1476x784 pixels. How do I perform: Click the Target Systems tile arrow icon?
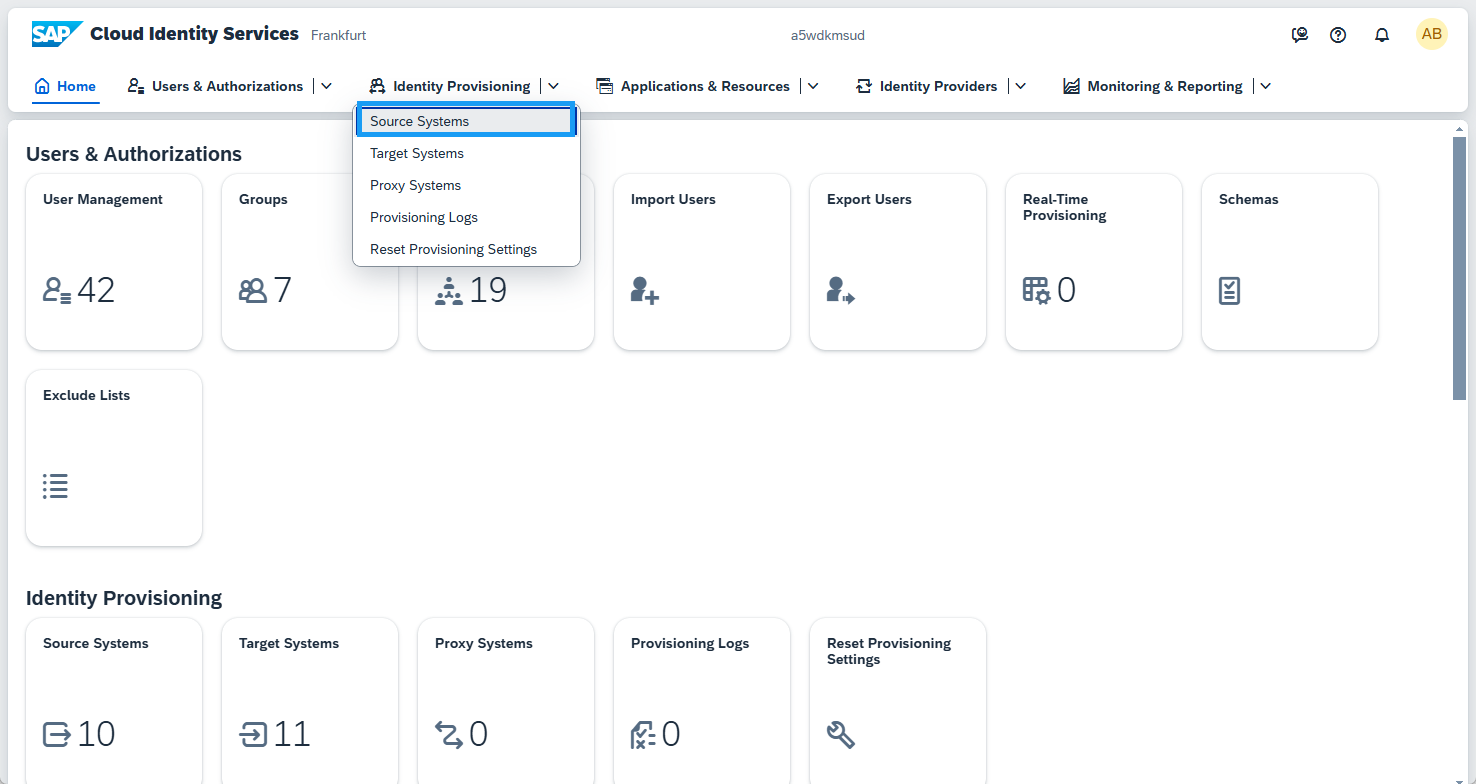[x=253, y=735]
